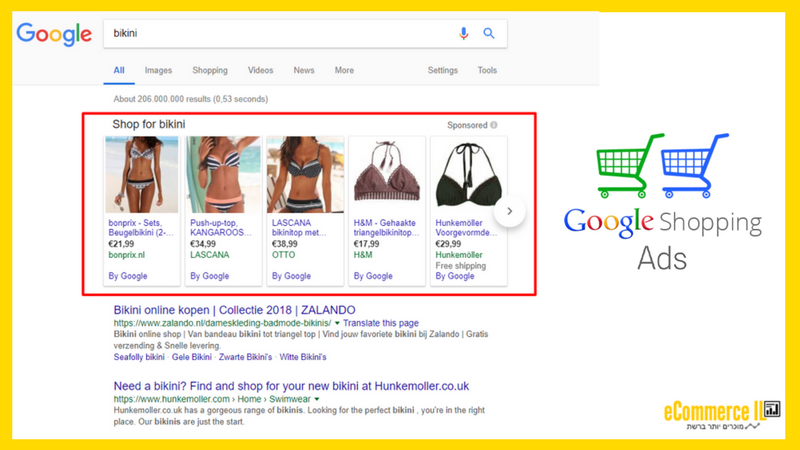Open LASCANA bikinitop met product link
The image size is (800, 450).
[299, 228]
